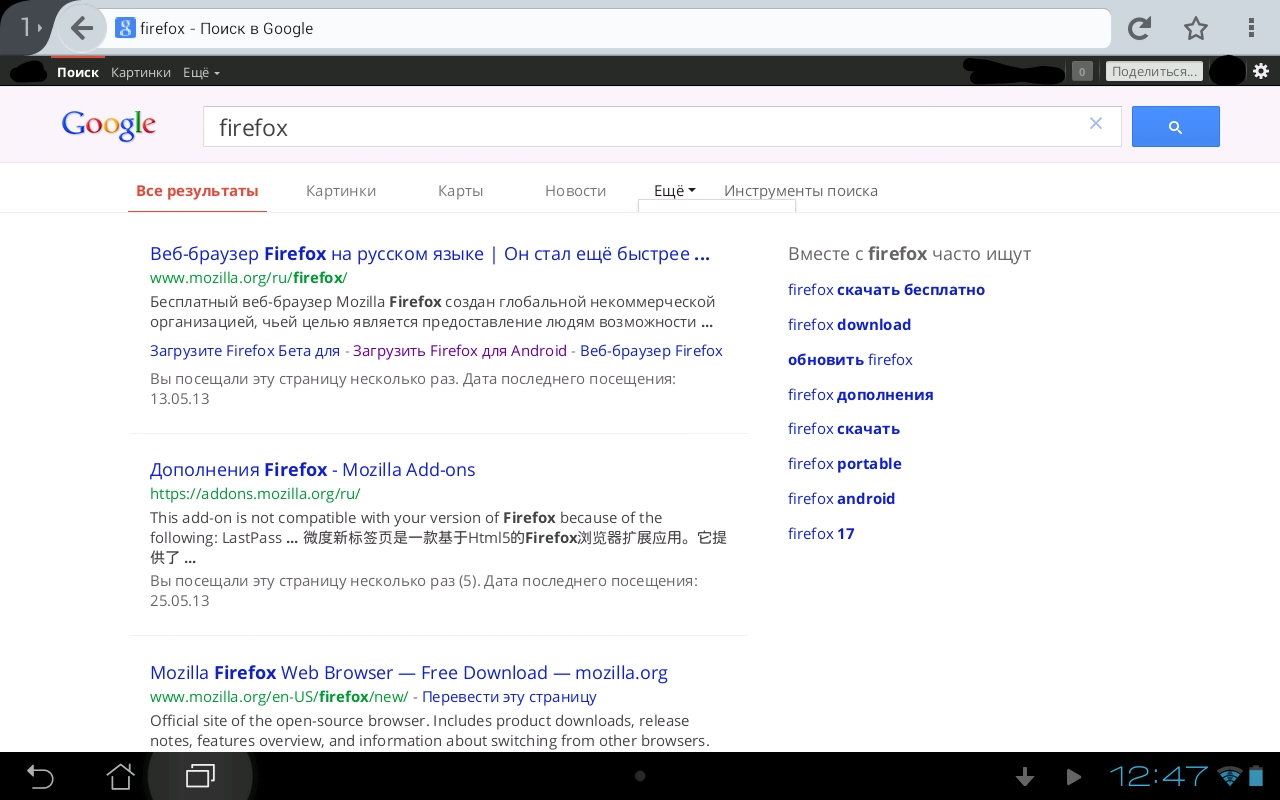Switch to the Картинки results tab

coord(341,190)
